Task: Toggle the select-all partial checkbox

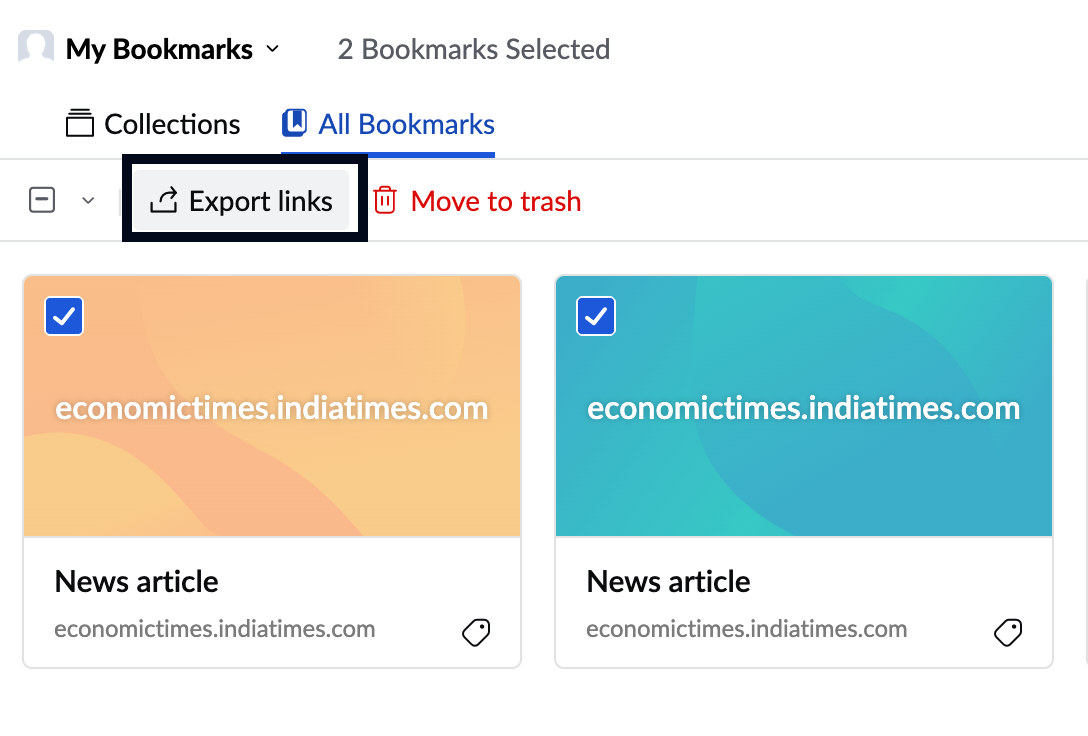Action: coord(42,200)
